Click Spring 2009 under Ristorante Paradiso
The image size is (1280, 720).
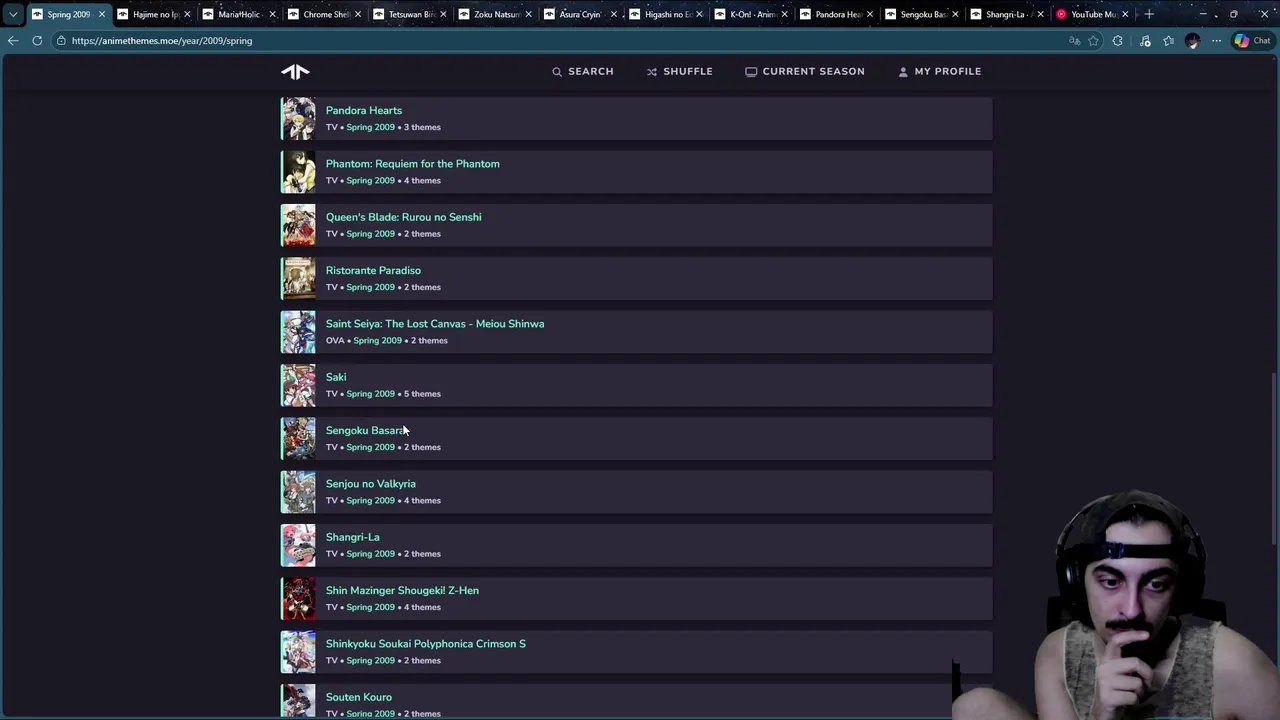pos(370,287)
